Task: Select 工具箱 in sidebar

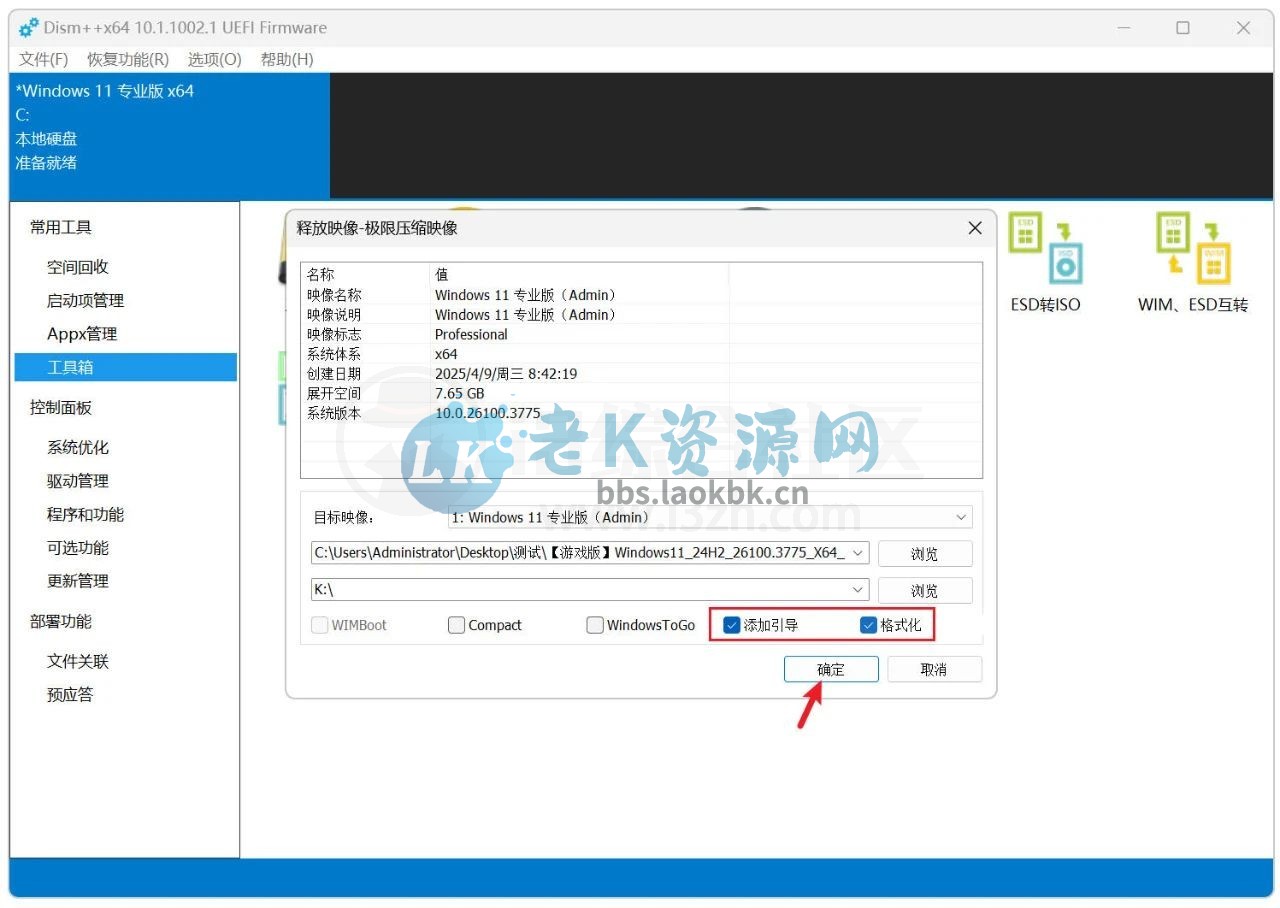Action: (125, 367)
